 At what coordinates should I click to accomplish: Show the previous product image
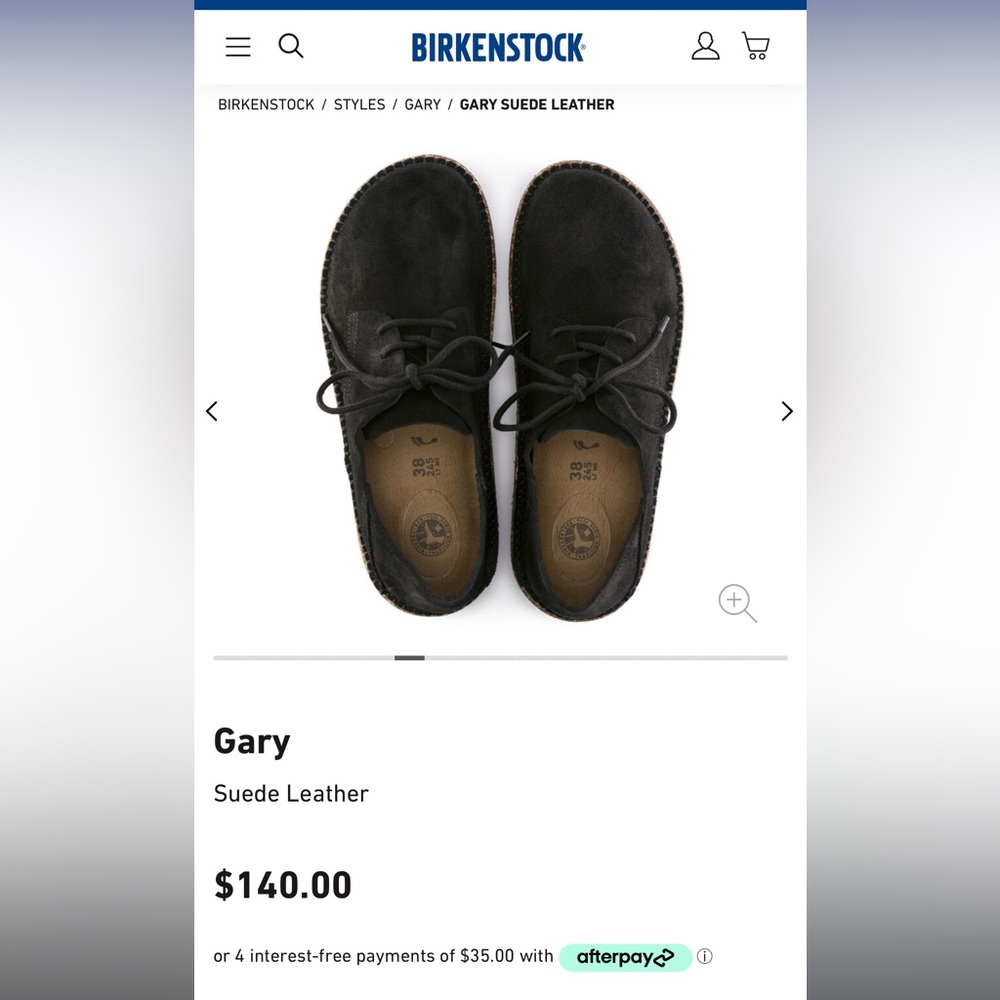pos(212,411)
